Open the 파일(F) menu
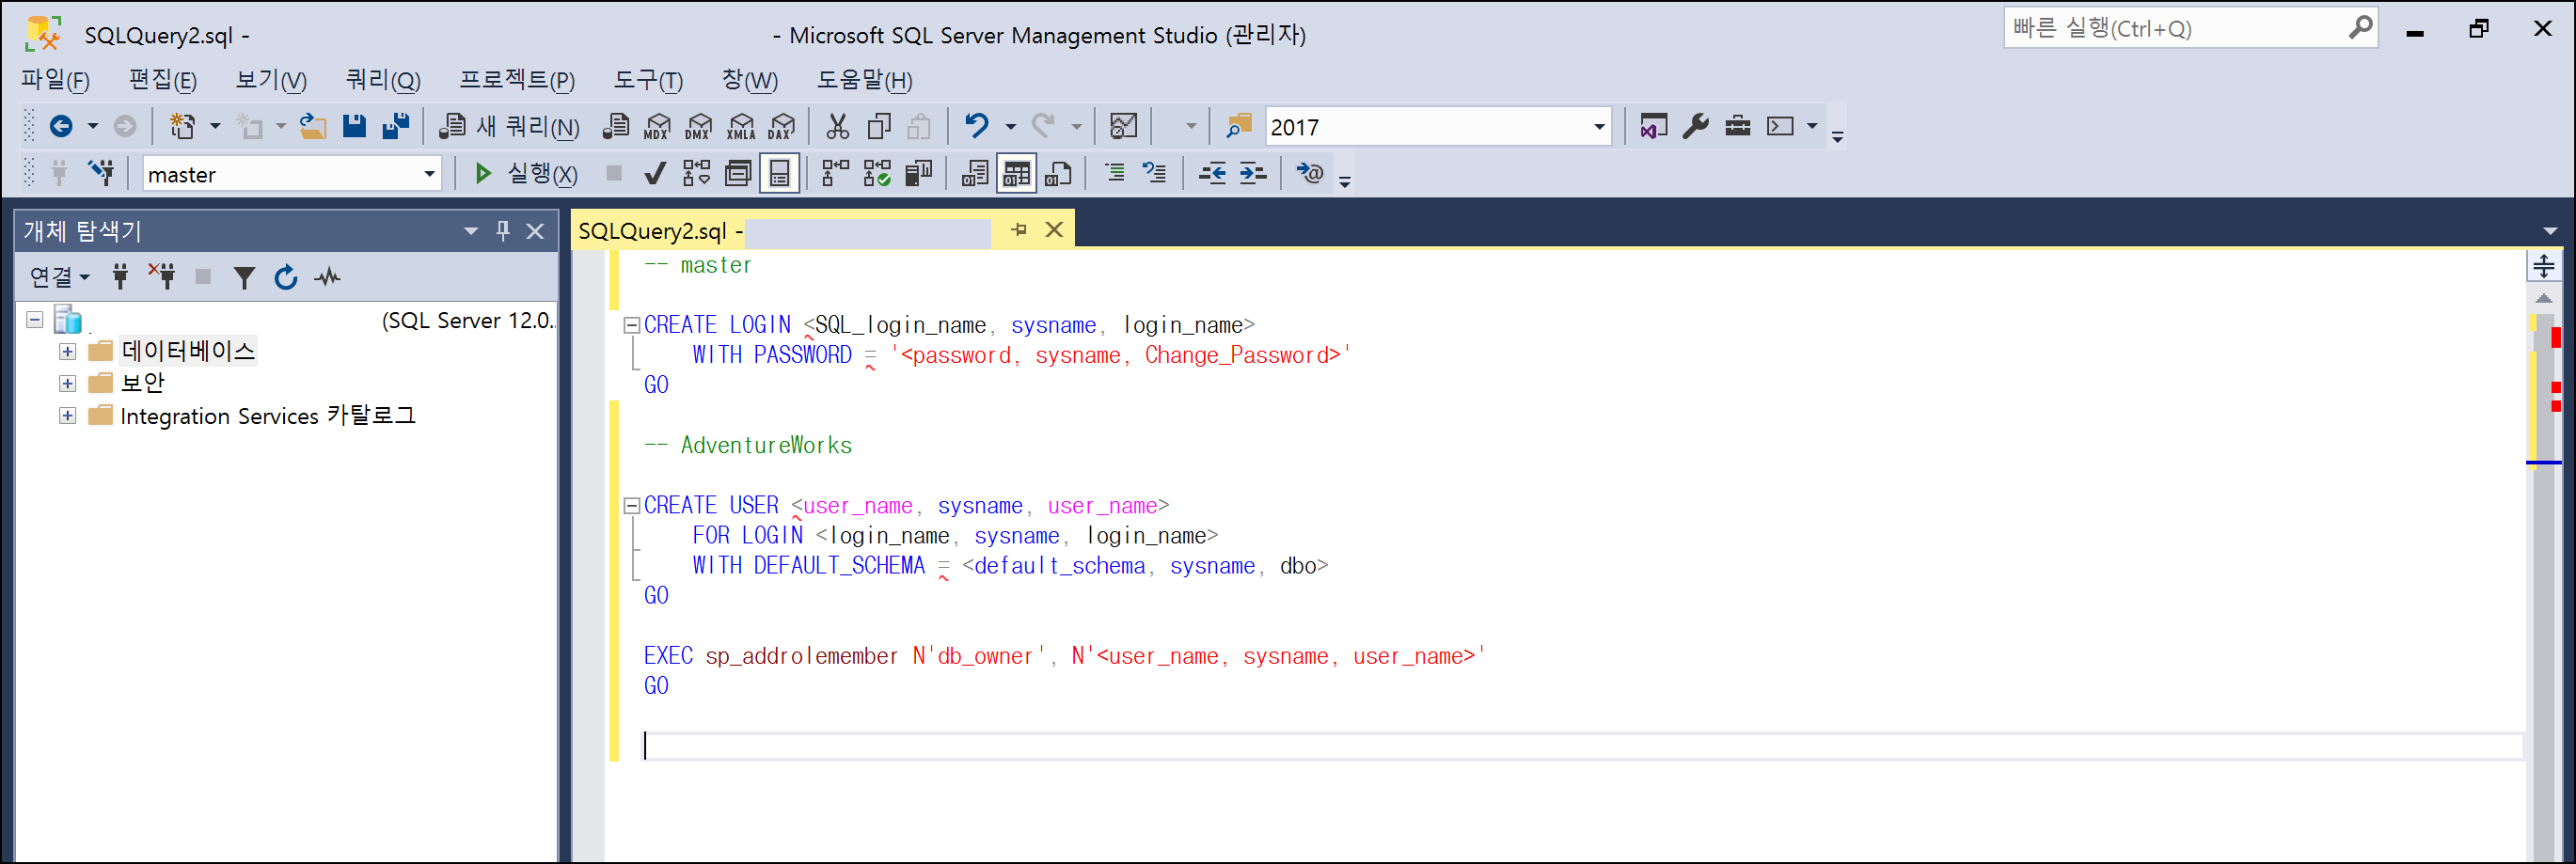The height and width of the screenshot is (864, 2576). 55,80
